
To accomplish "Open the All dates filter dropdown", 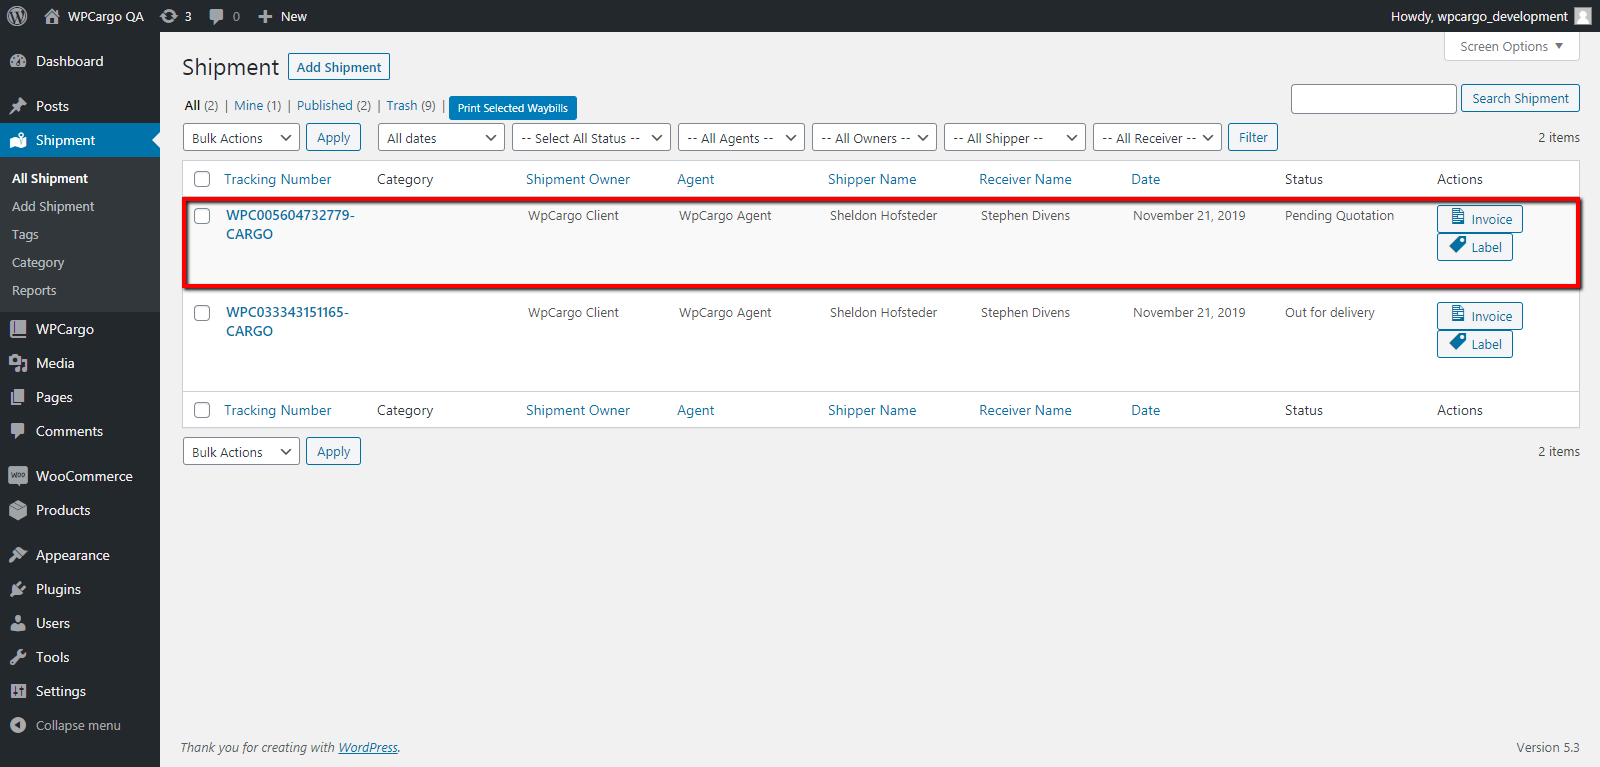I will [x=441, y=138].
